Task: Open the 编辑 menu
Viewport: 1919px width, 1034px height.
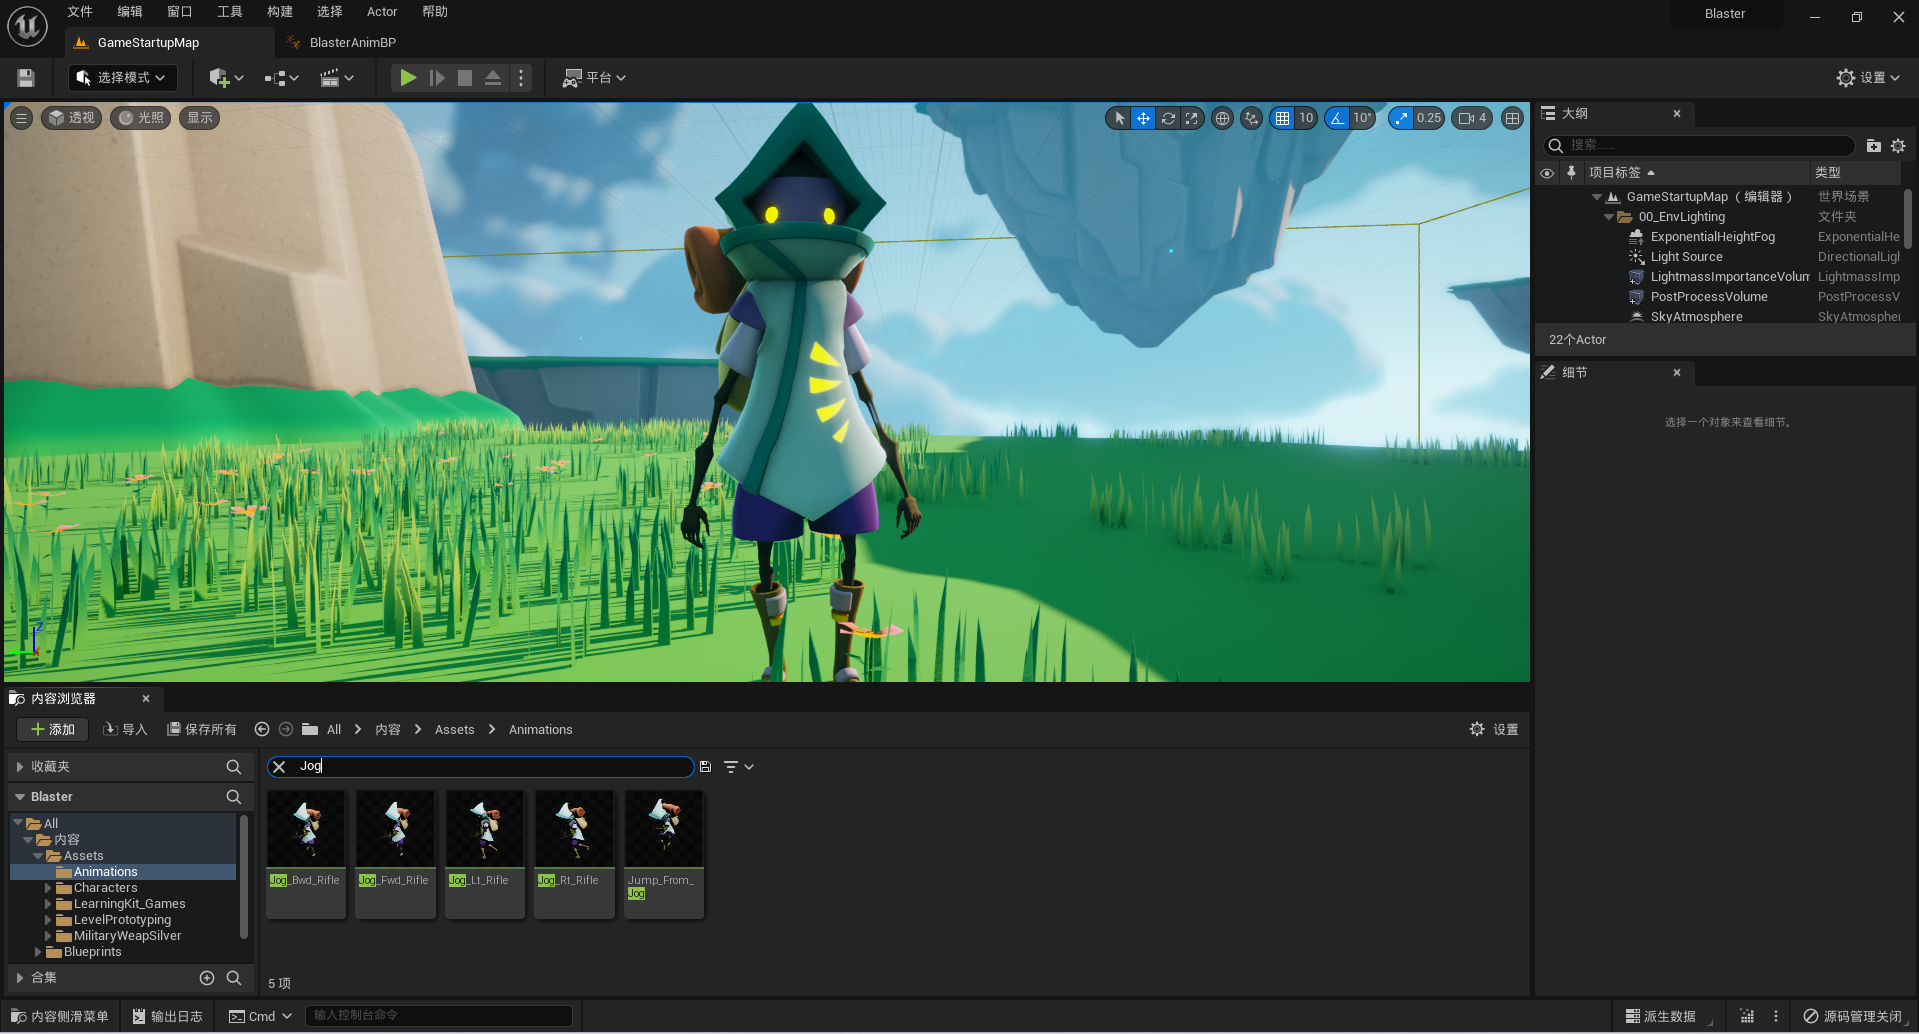Action: [x=130, y=12]
